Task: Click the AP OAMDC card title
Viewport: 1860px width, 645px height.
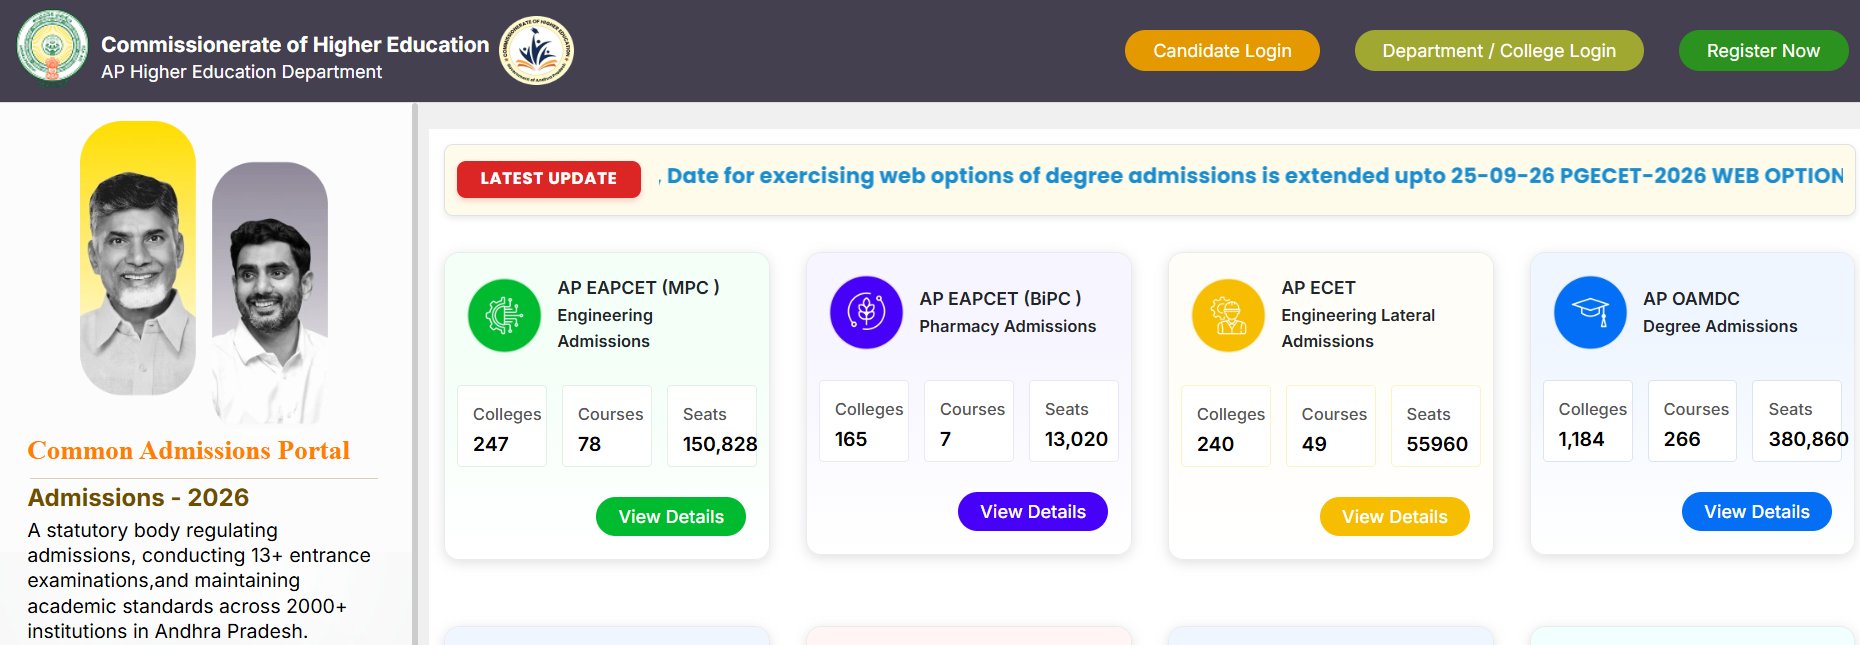Action: (1691, 299)
